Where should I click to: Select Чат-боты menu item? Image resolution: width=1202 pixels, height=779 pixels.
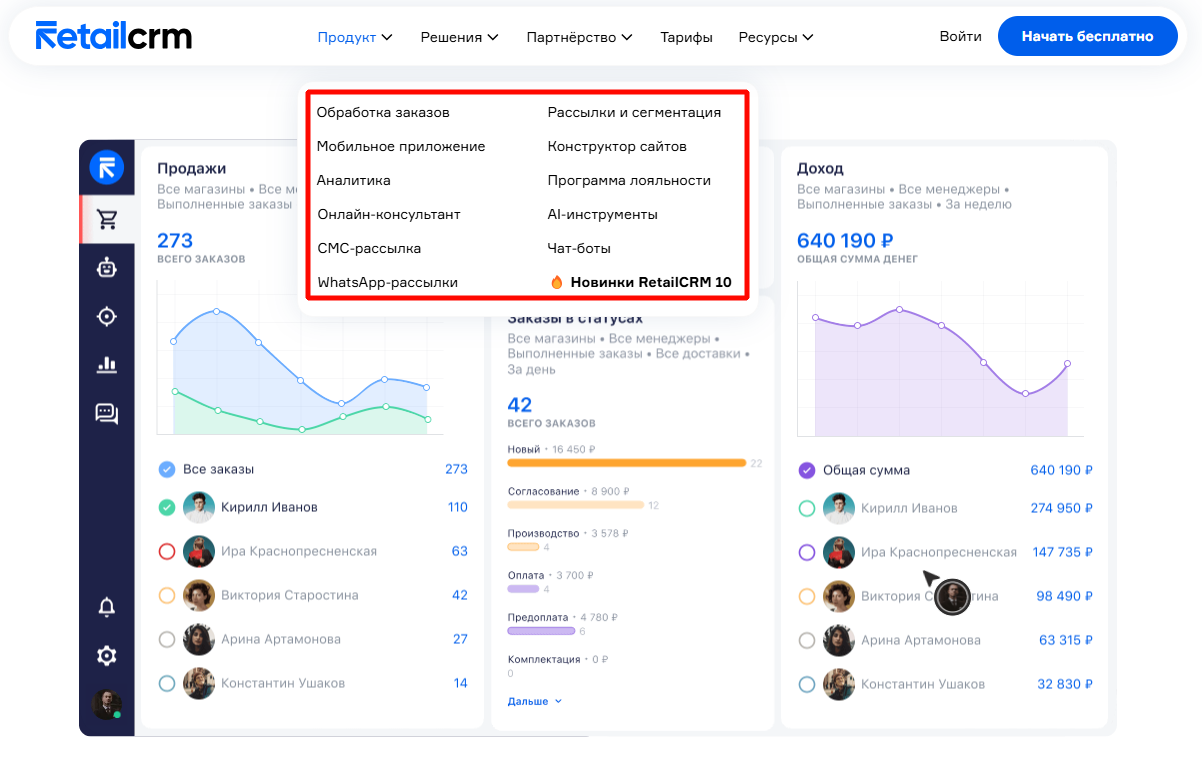pyautogui.click(x=579, y=248)
